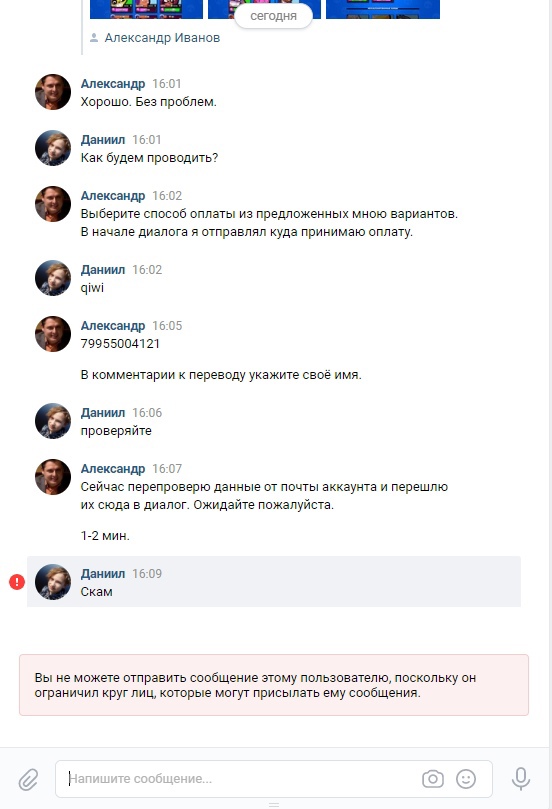
Task: Click Даниил's avatar at 16:02
Action: point(53,278)
